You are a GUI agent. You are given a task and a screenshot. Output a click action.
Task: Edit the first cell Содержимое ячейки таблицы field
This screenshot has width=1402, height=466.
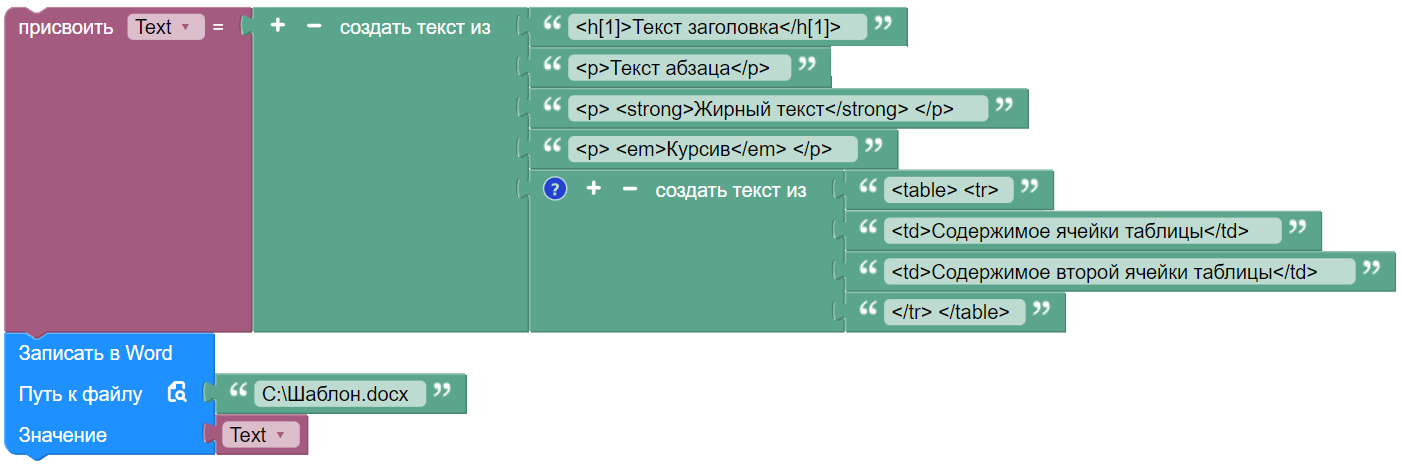click(x=1083, y=231)
